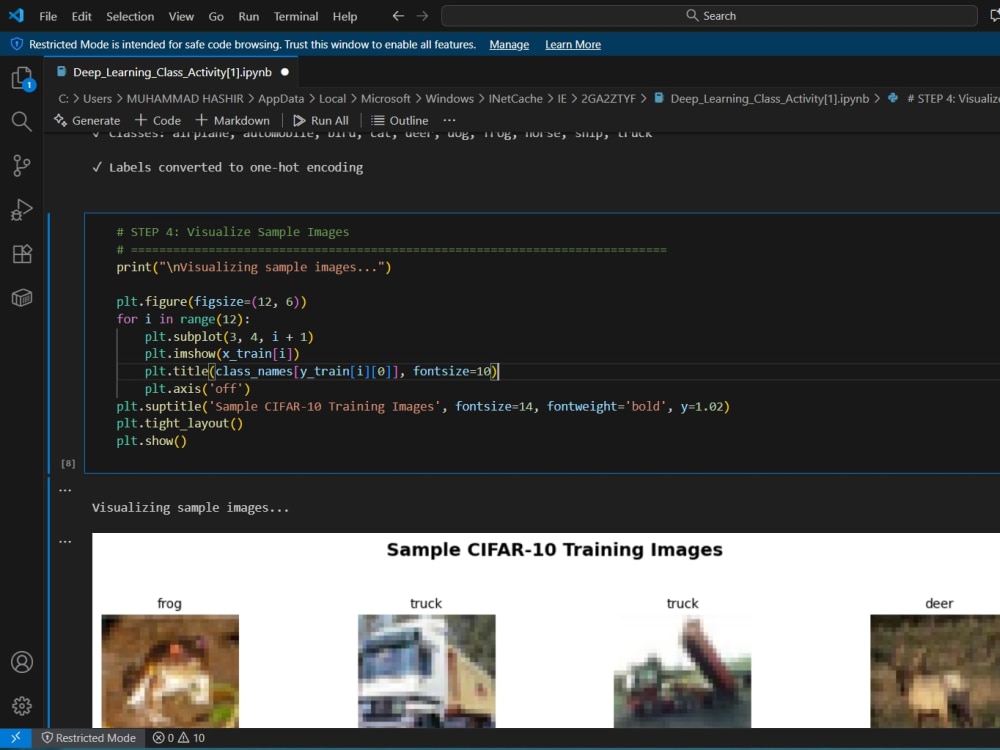
Task: Click the Generate cell button
Action: pos(87,121)
